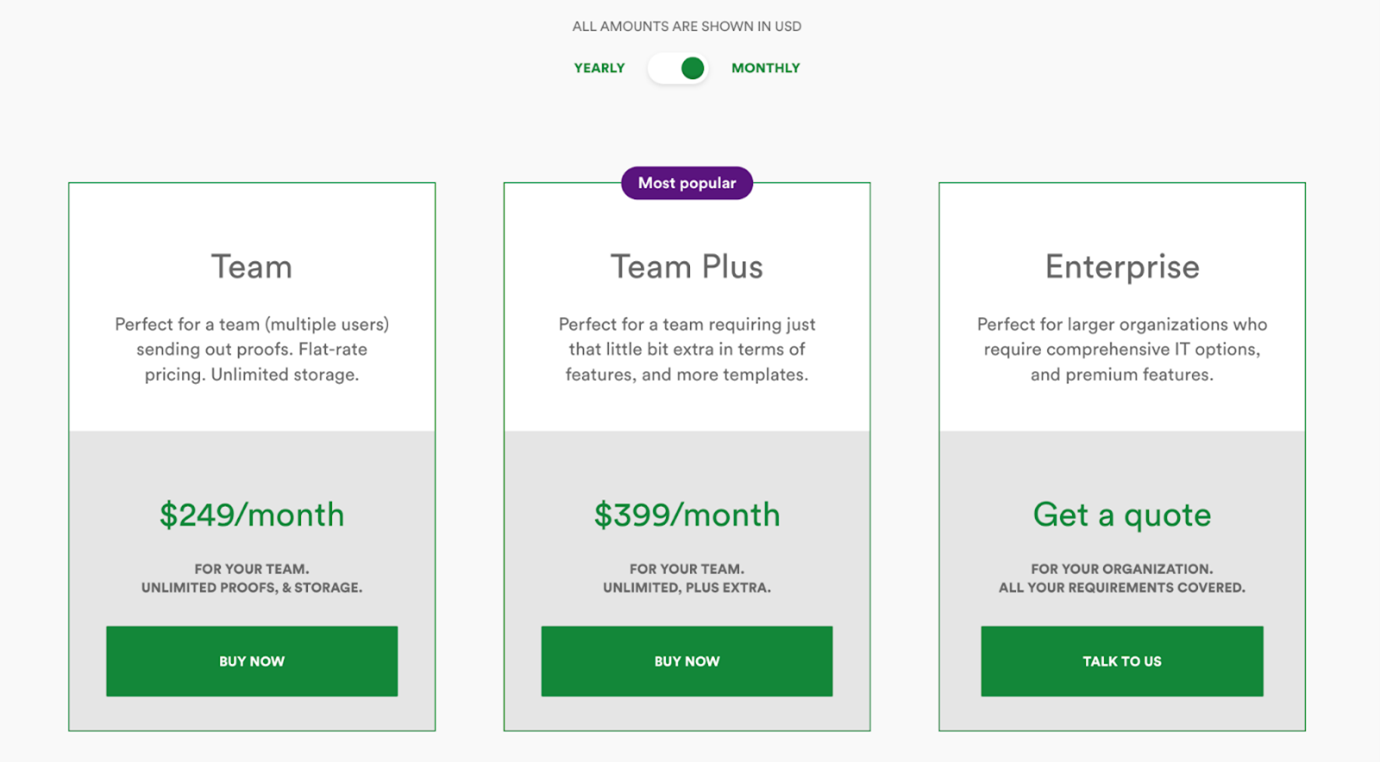Image resolution: width=1380 pixels, height=762 pixels.
Task: Select the Team Plus plan heading
Action: pyautogui.click(x=686, y=266)
